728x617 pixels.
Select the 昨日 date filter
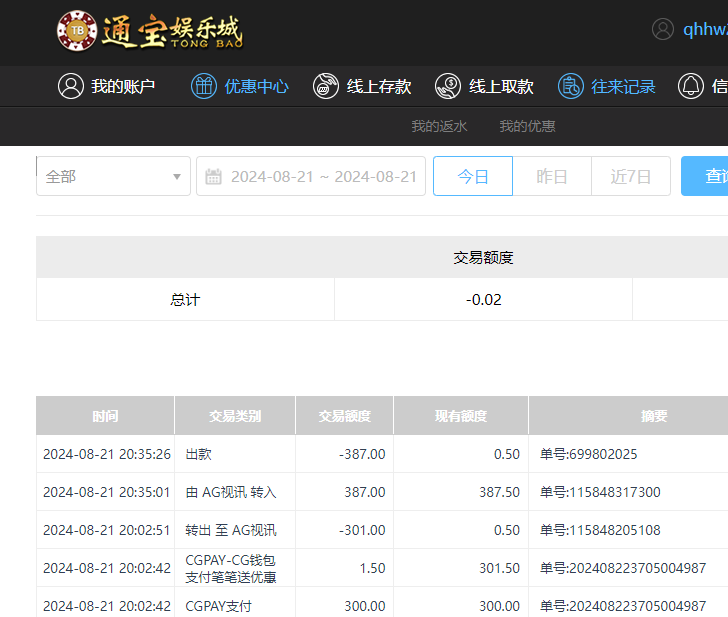[x=552, y=177]
